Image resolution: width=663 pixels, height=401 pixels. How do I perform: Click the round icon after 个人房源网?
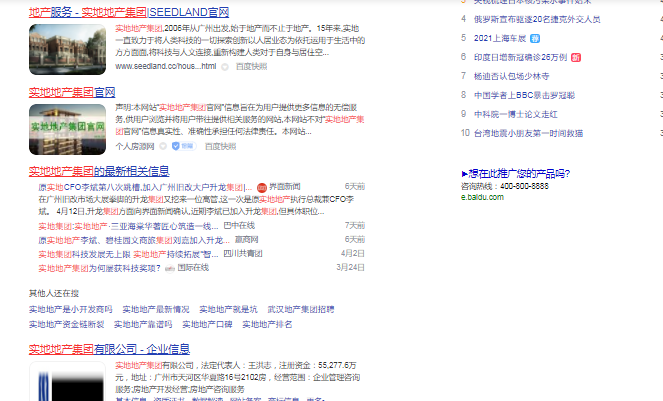tap(163, 146)
